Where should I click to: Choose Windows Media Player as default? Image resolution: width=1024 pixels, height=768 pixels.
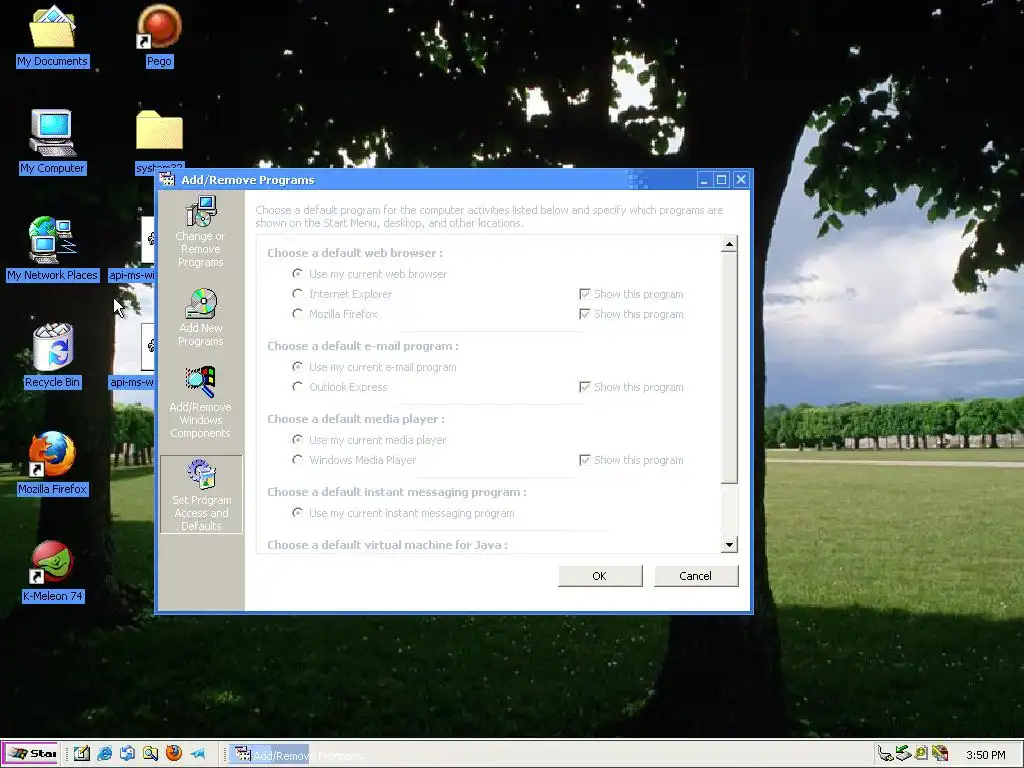354,460
